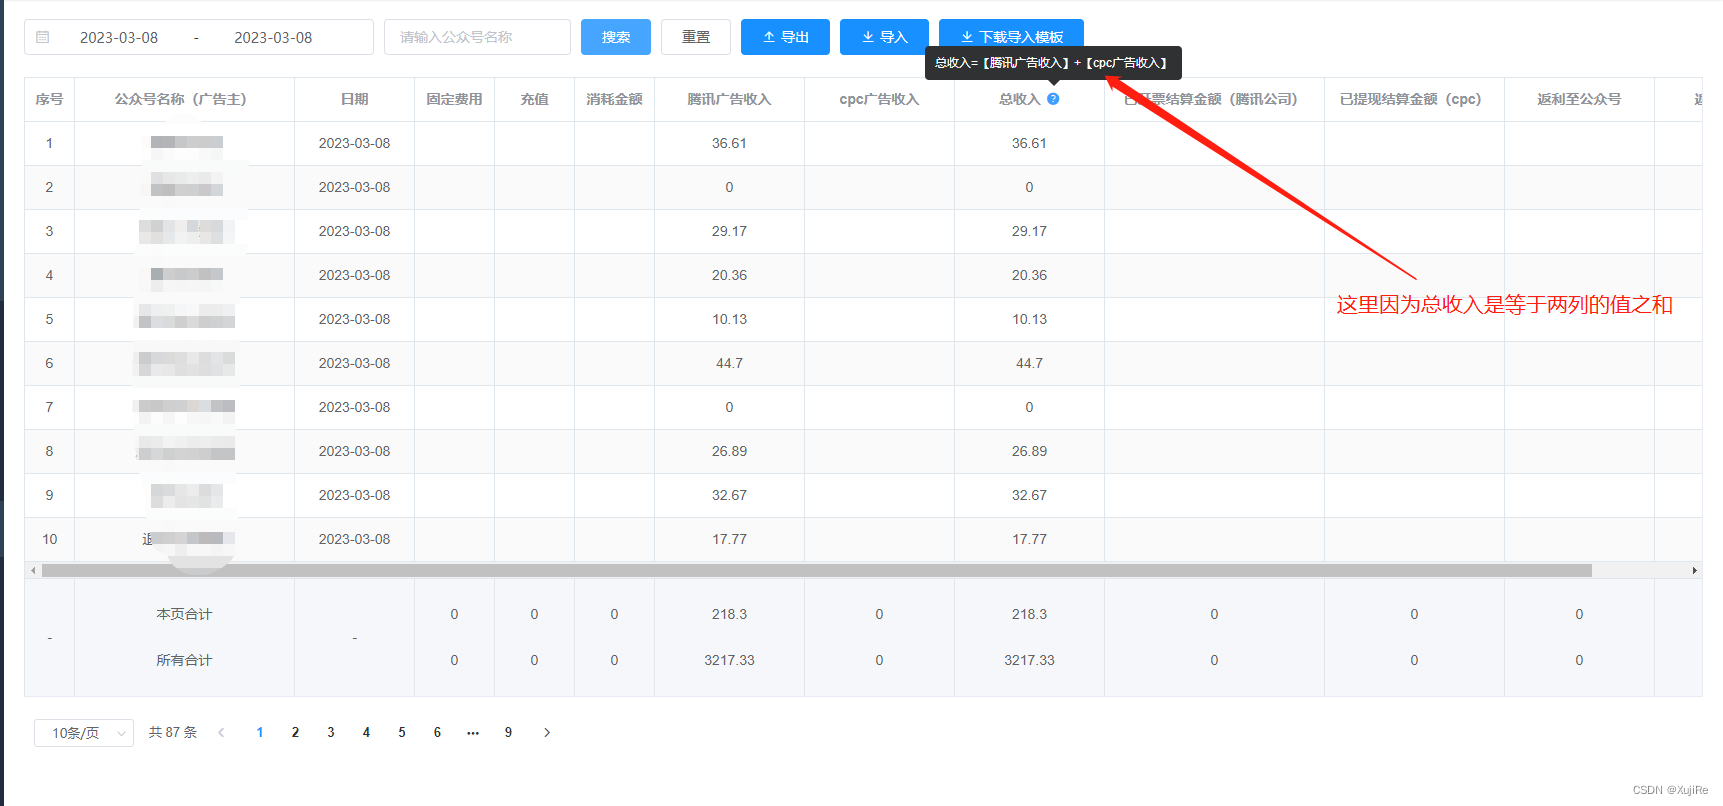Click the 已提现结算金额（cpc） column header
The height and width of the screenshot is (806, 1723).
tap(1414, 99)
